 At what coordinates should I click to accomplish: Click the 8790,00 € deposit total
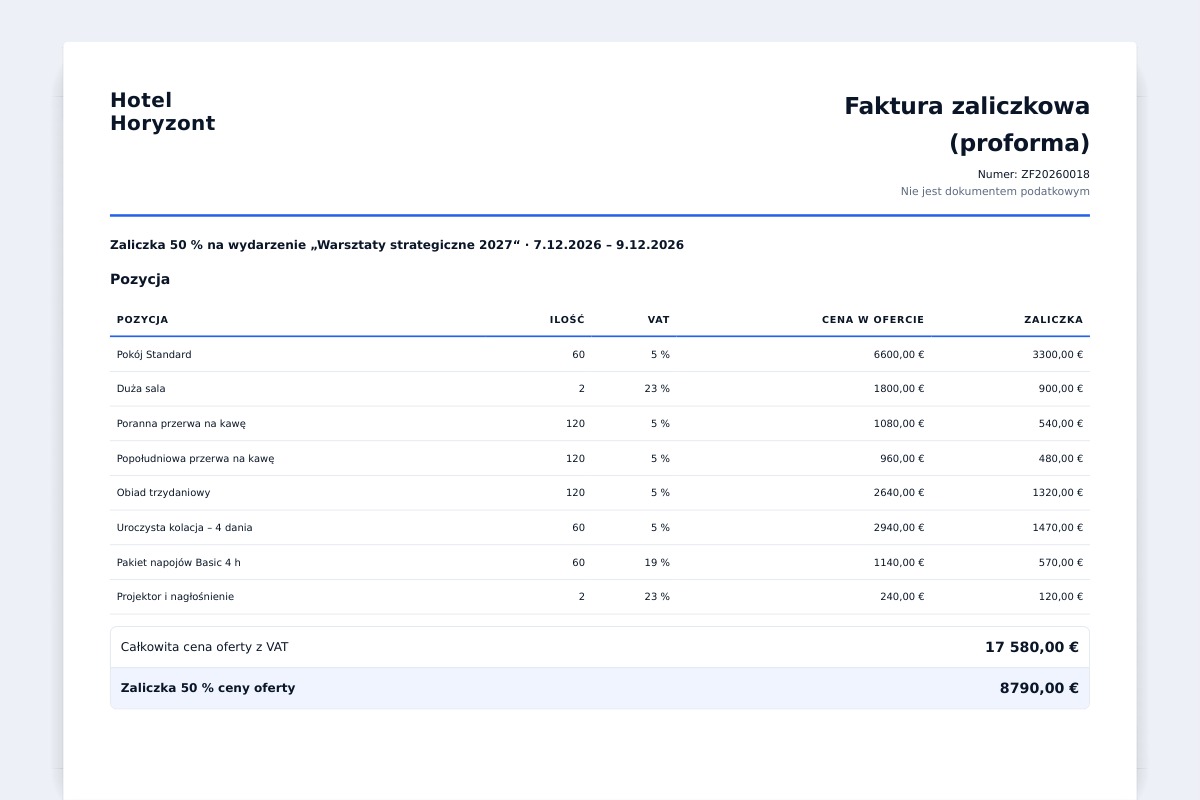coord(1039,688)
